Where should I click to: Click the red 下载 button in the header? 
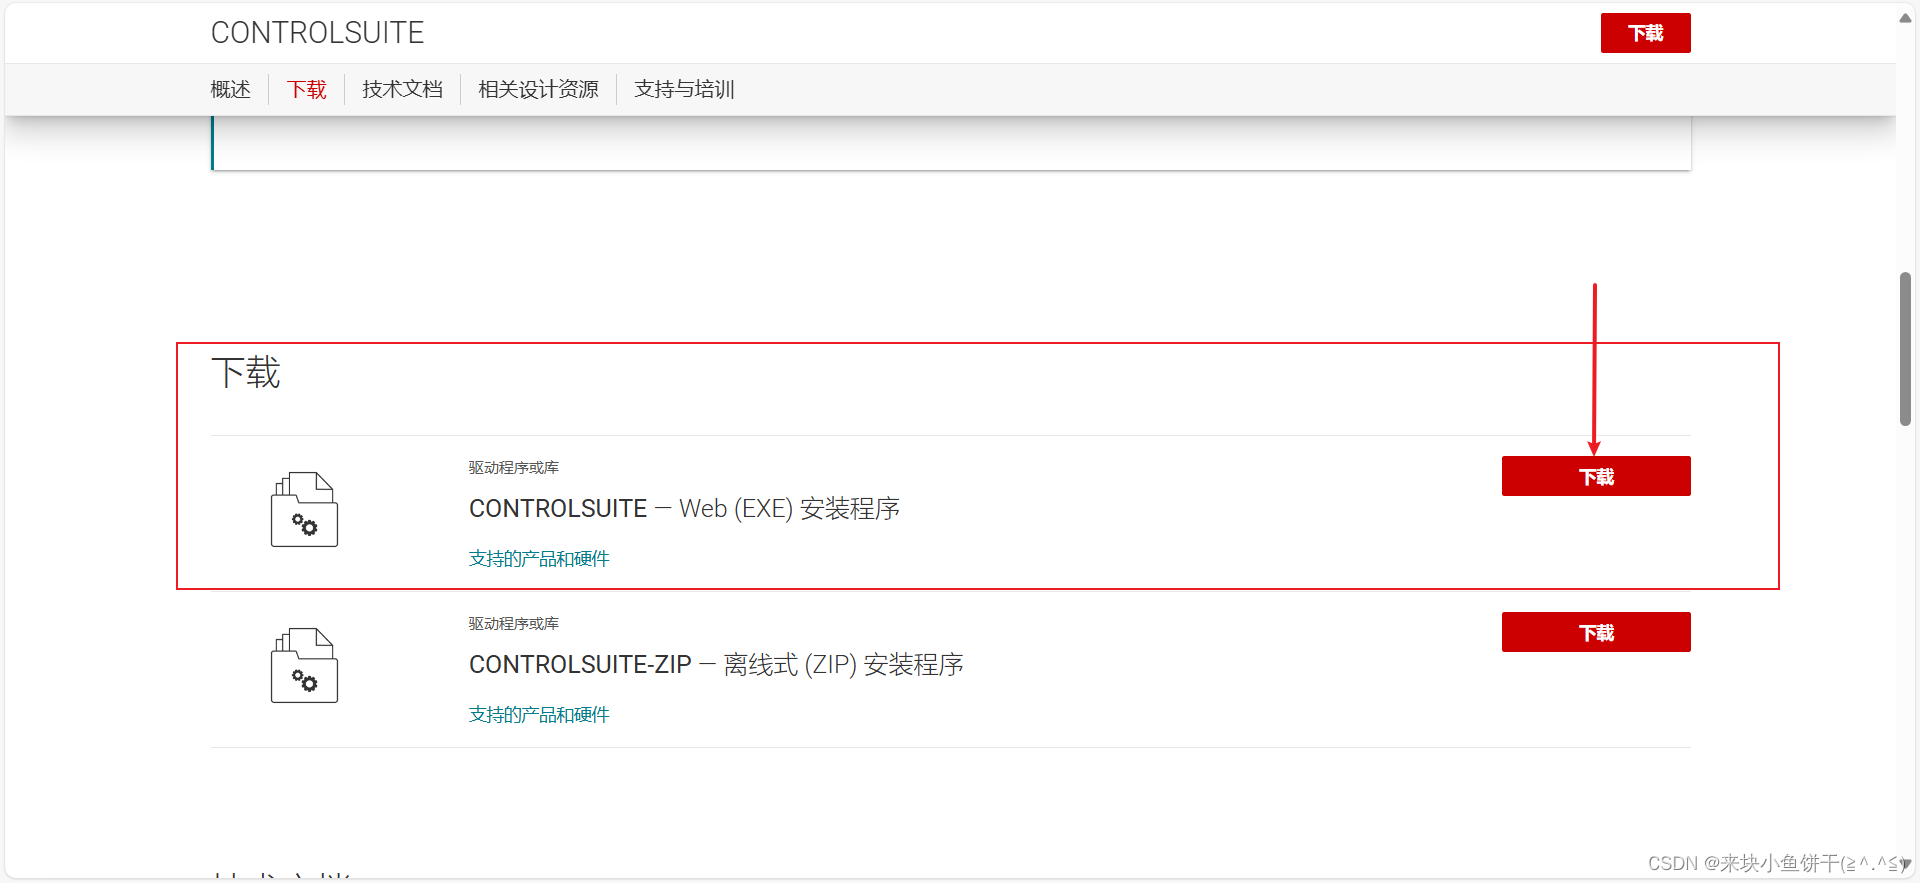(1645, 33)
